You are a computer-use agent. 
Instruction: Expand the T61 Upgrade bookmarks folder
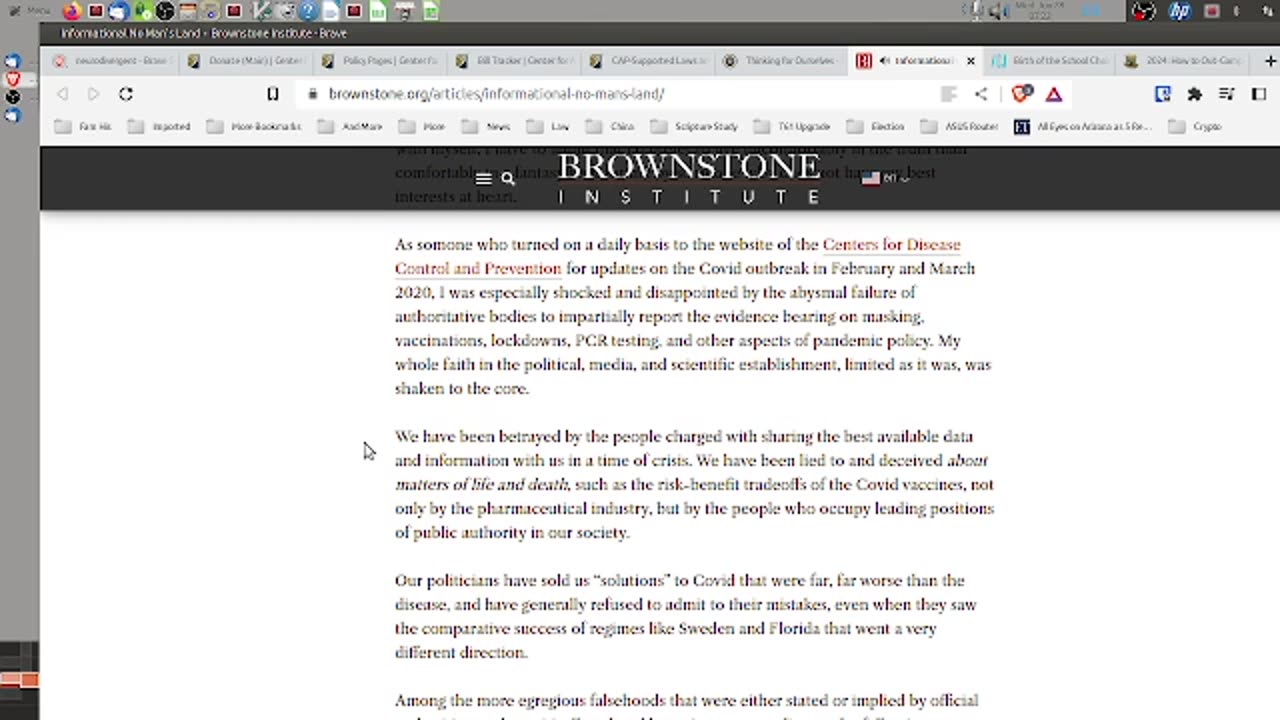coord(792,127)
